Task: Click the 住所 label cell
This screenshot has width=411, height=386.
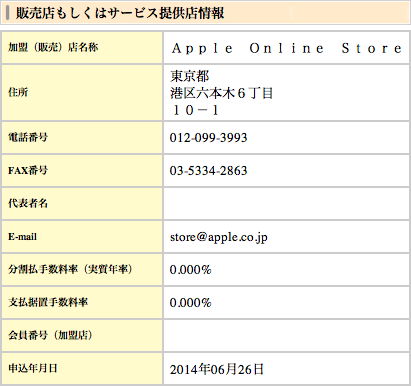Action: pos(82,93)
